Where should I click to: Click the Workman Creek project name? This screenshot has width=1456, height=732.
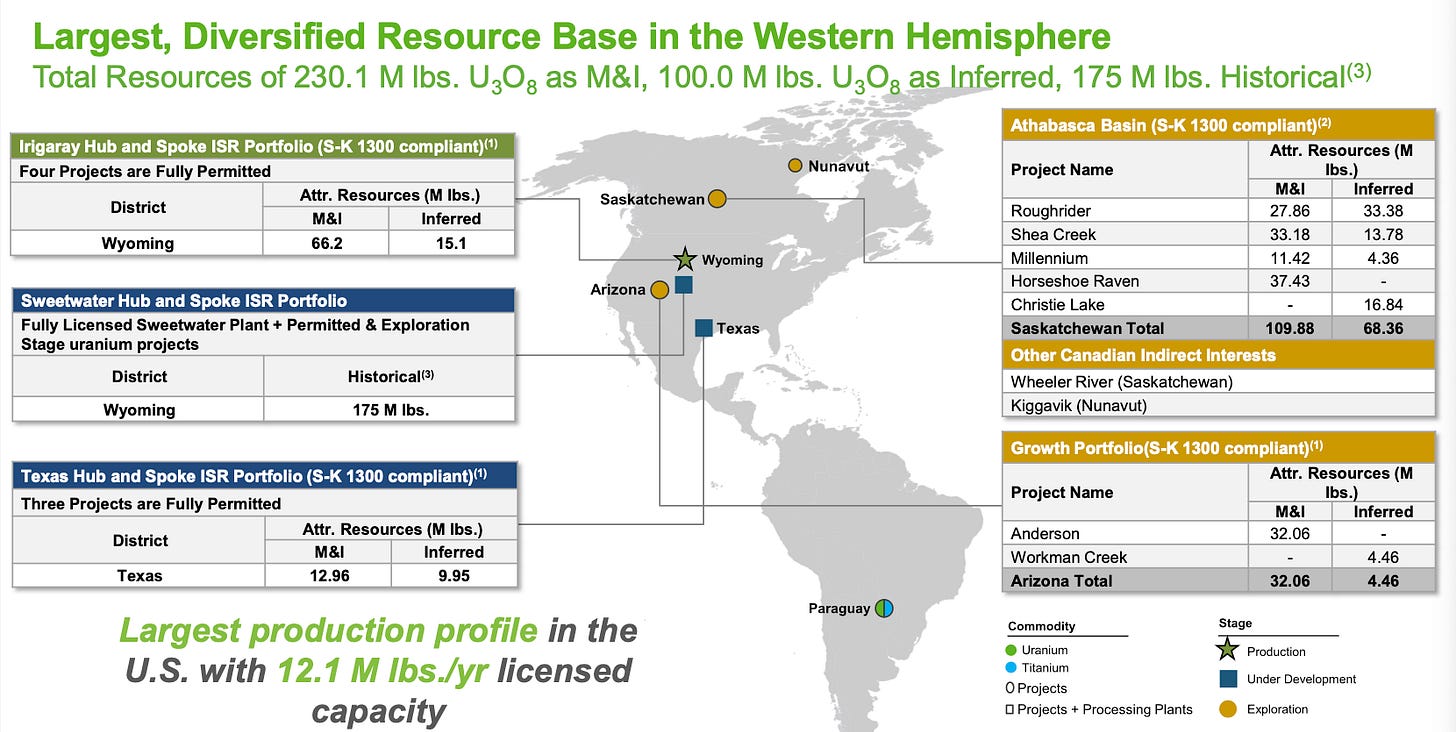[x=1069, y=557]
